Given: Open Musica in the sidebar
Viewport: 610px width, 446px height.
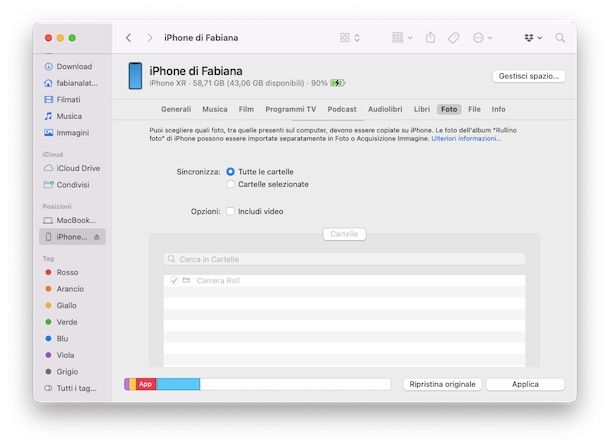Looking at the screenshot, I should [x=63, y=116].
